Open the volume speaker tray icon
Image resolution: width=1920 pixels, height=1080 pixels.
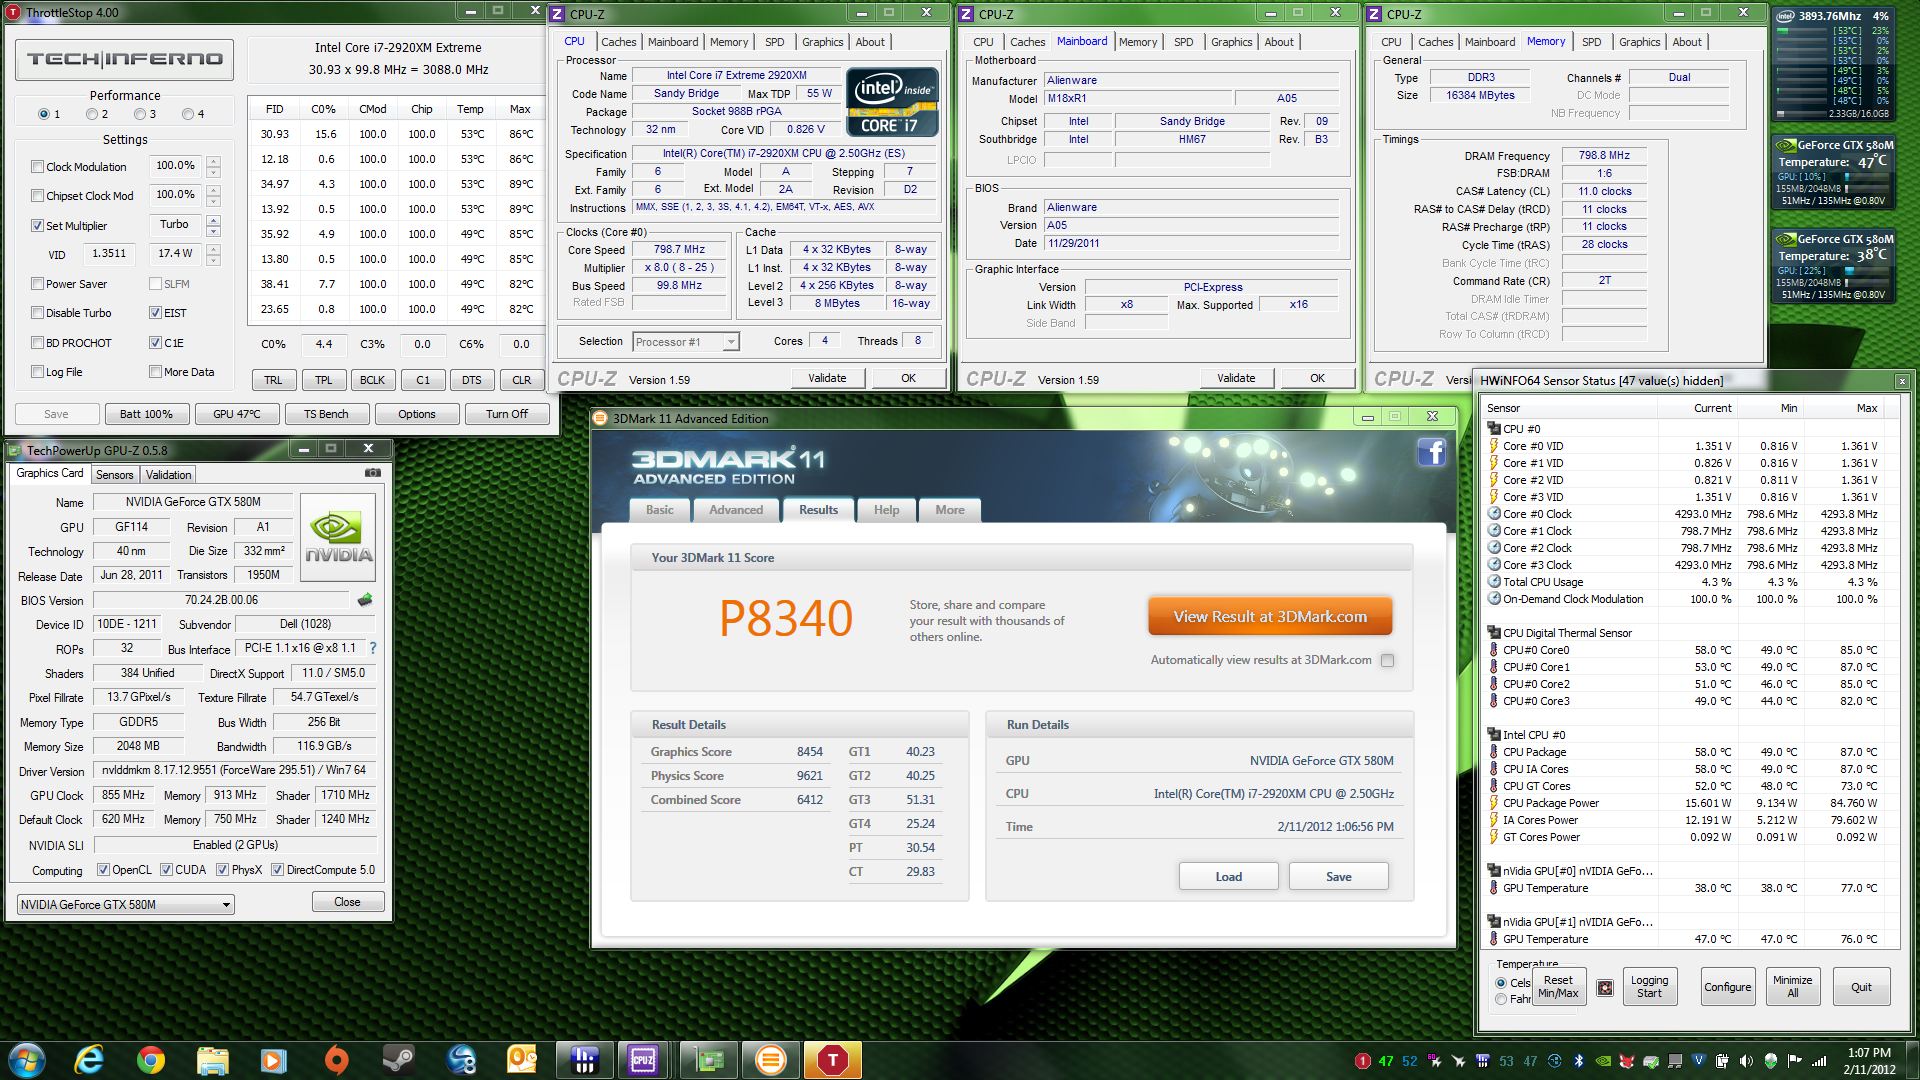(x=1747, y=1061)
